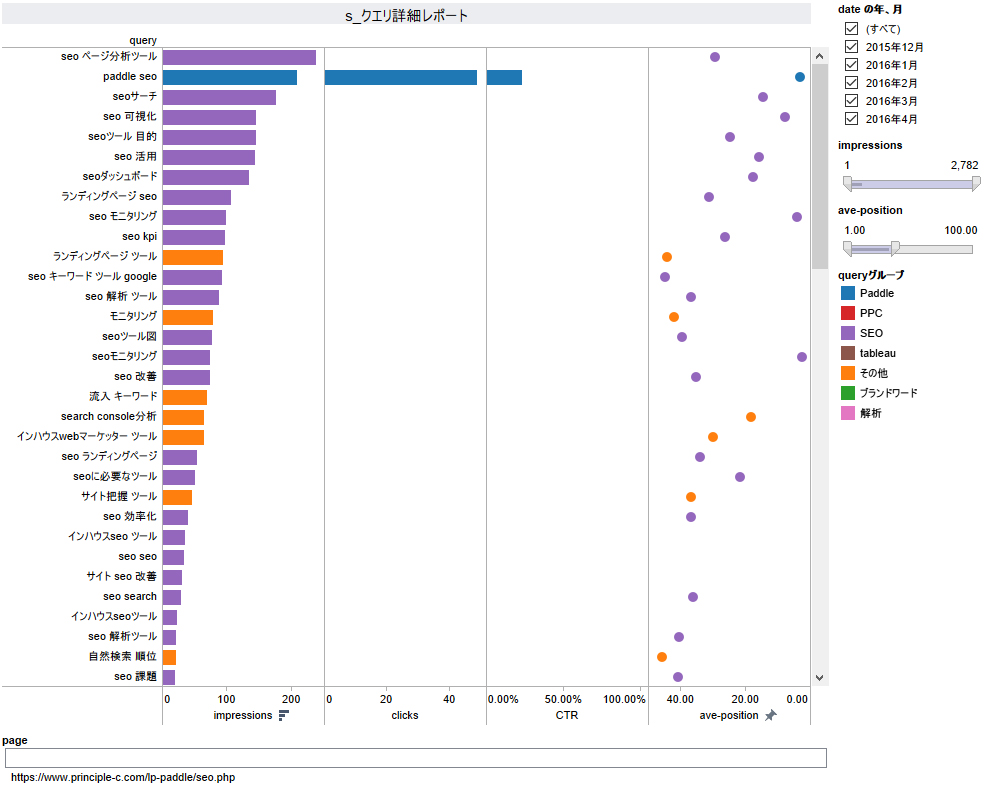
Task: Toggle the (すべて) date checkbox
Action: 851,29
